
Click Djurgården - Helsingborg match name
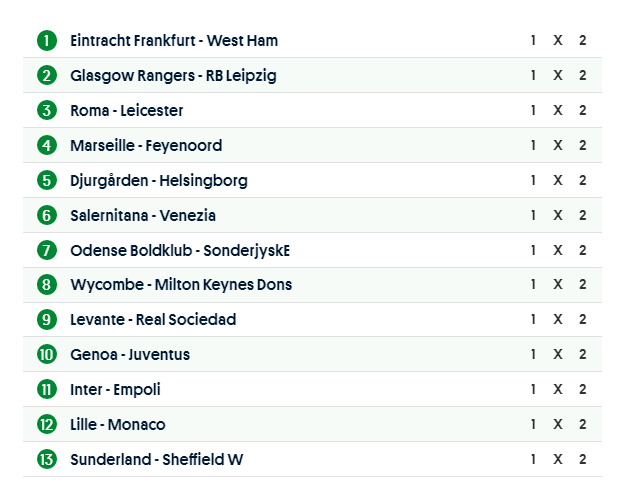click(x=159, y=181)
